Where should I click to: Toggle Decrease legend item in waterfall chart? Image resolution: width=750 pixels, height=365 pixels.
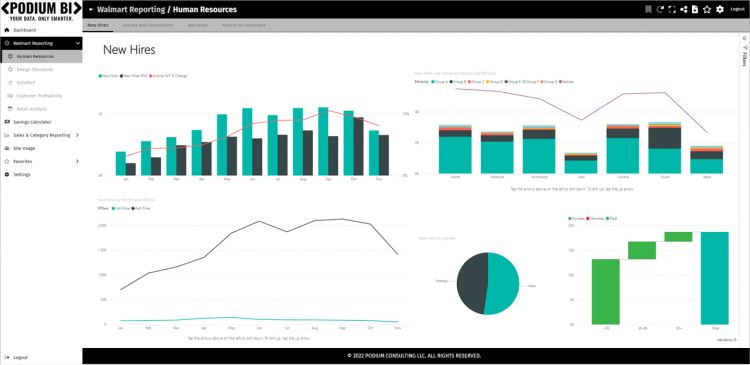pos(596,218)
